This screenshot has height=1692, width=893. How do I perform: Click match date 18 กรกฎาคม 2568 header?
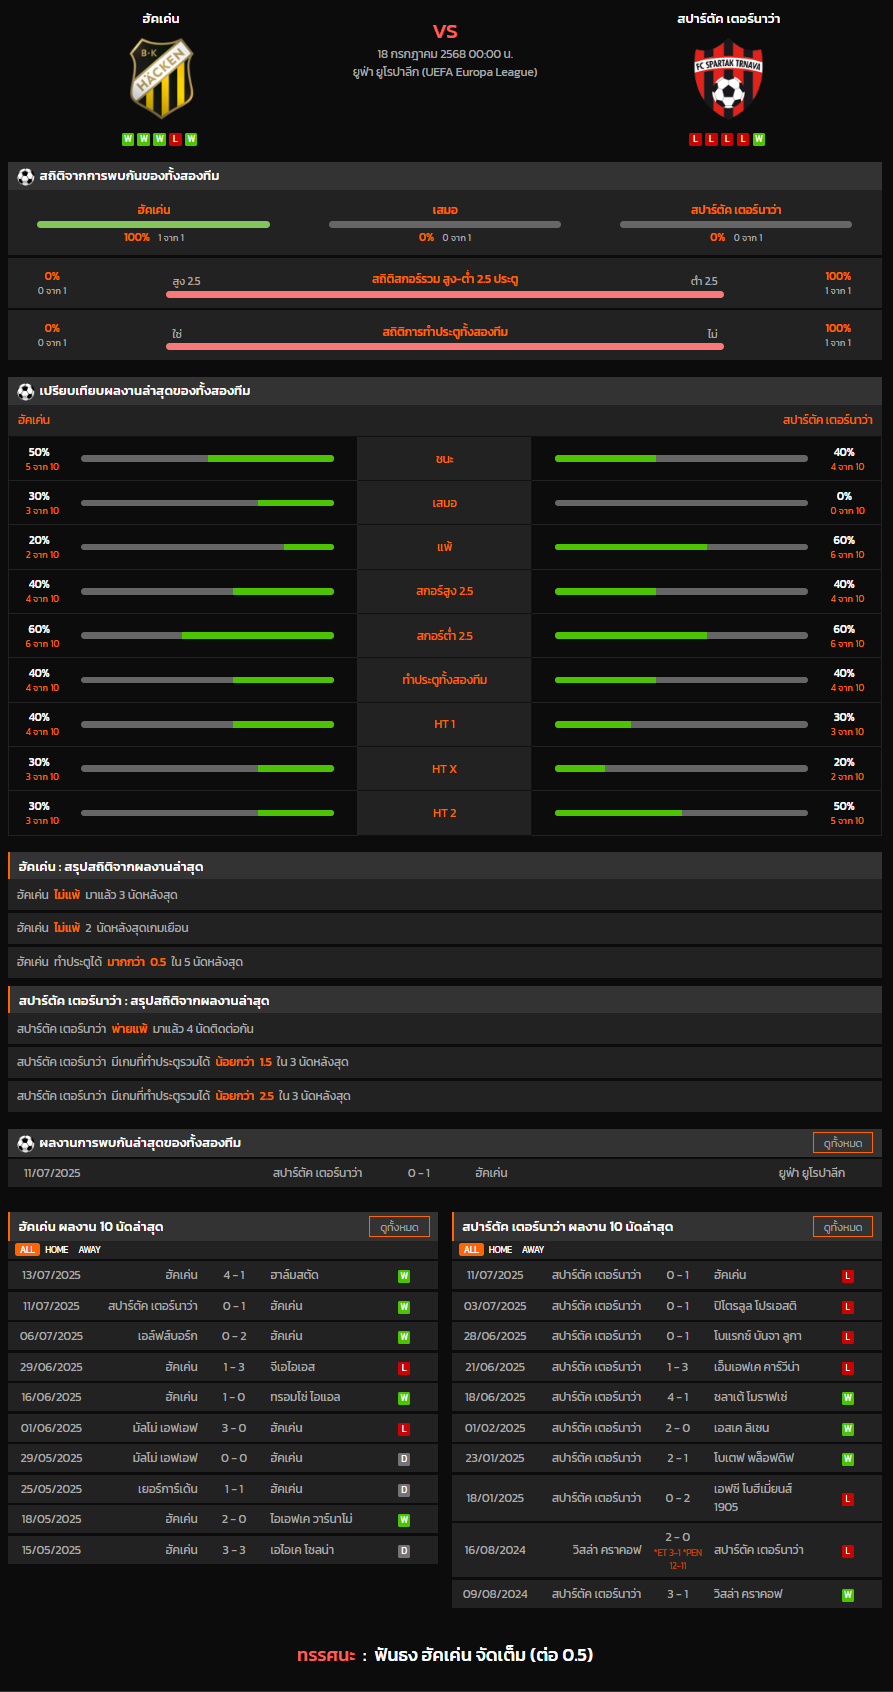pyautogui.click(x=445, y=53)
